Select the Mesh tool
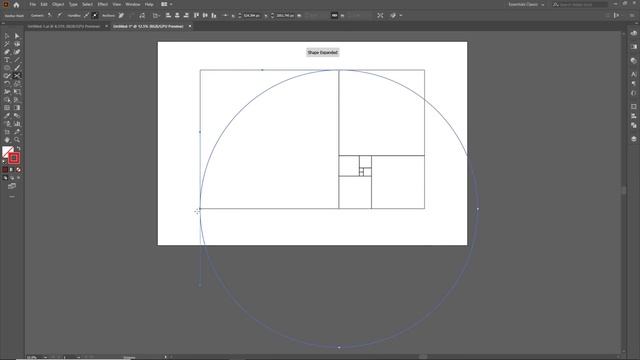Image resolution: width=640 pixels, height=360 pixels. 7,108
